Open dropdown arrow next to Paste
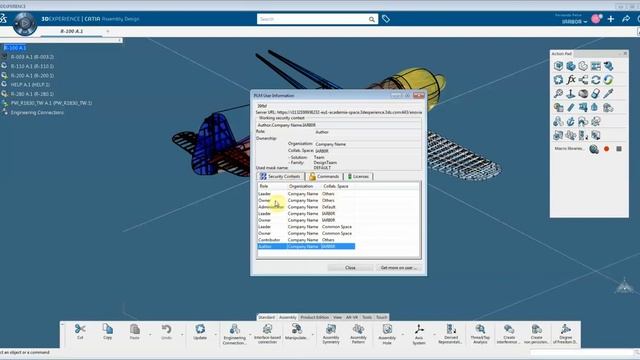The image size is (640, 360). click(x=150, y=335)
